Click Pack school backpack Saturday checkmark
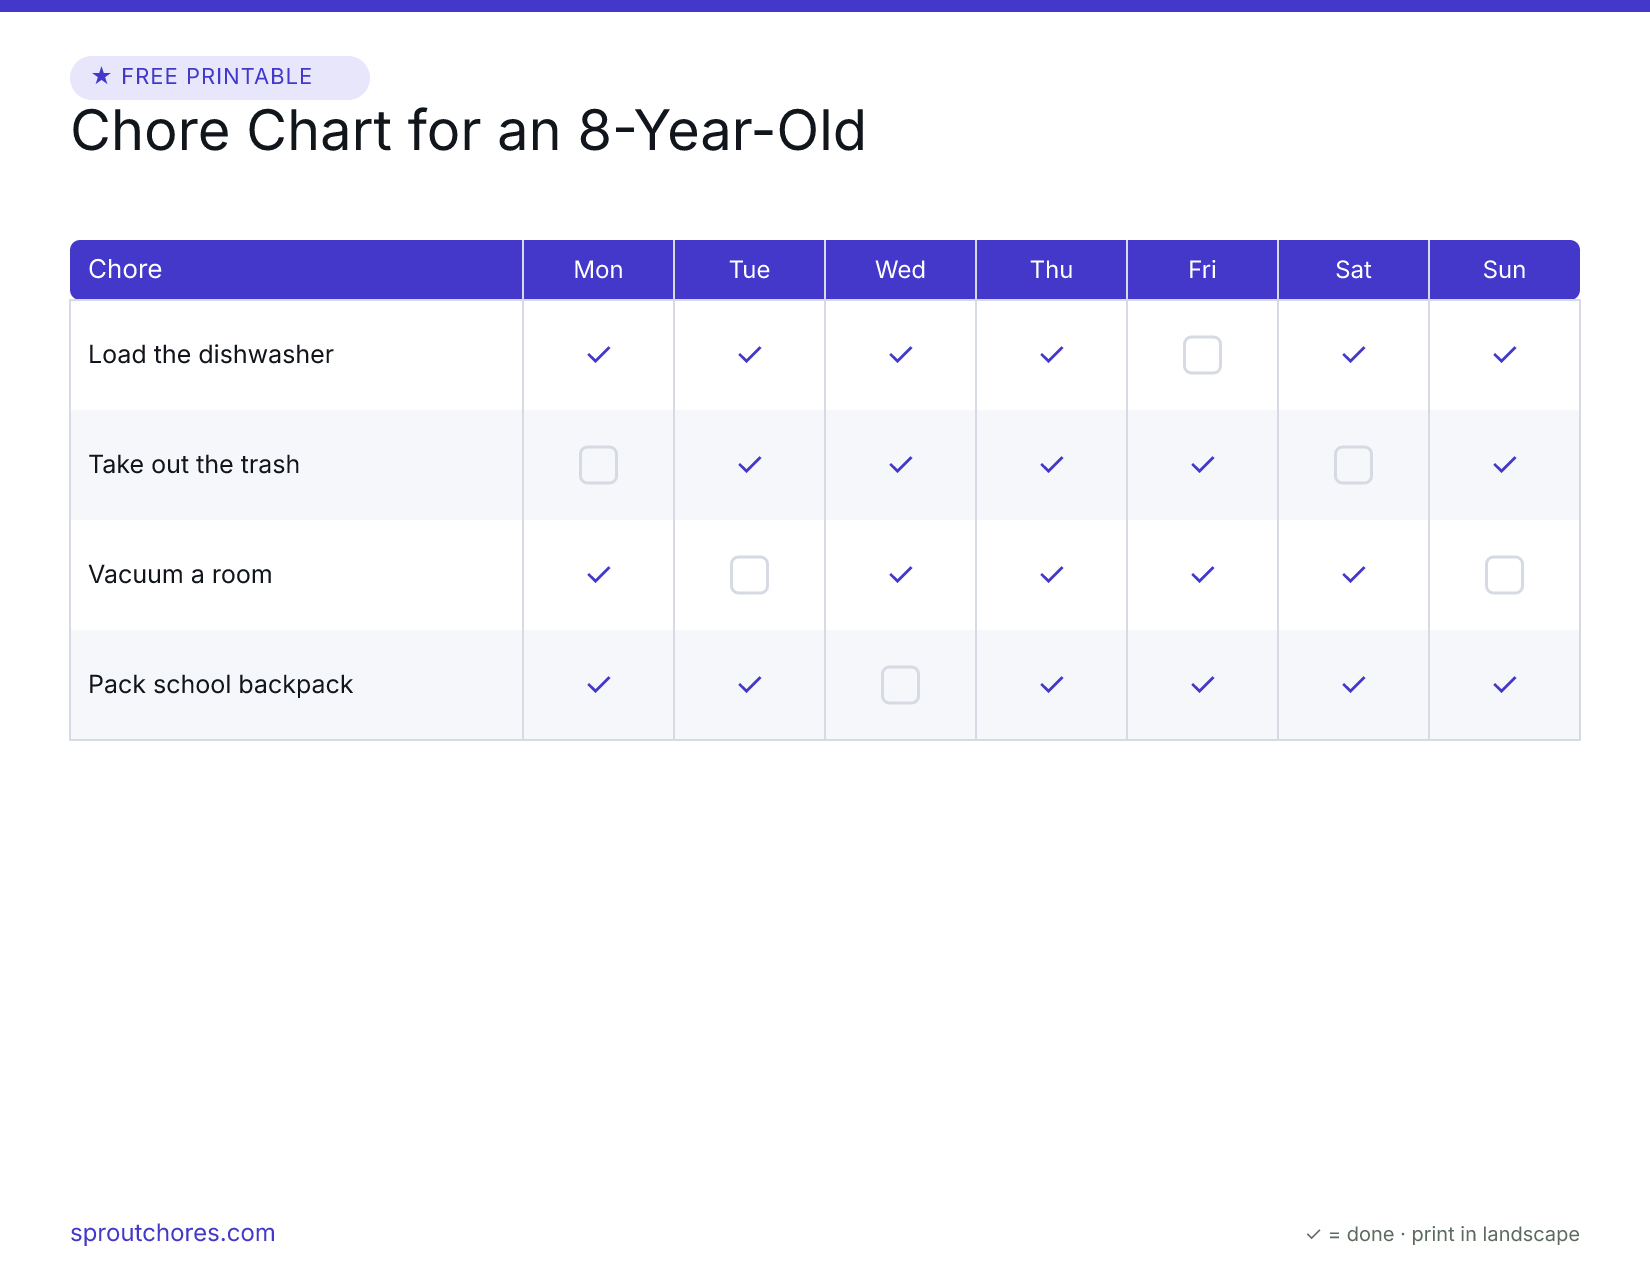1650x1275 pixels. point(1353,685)
